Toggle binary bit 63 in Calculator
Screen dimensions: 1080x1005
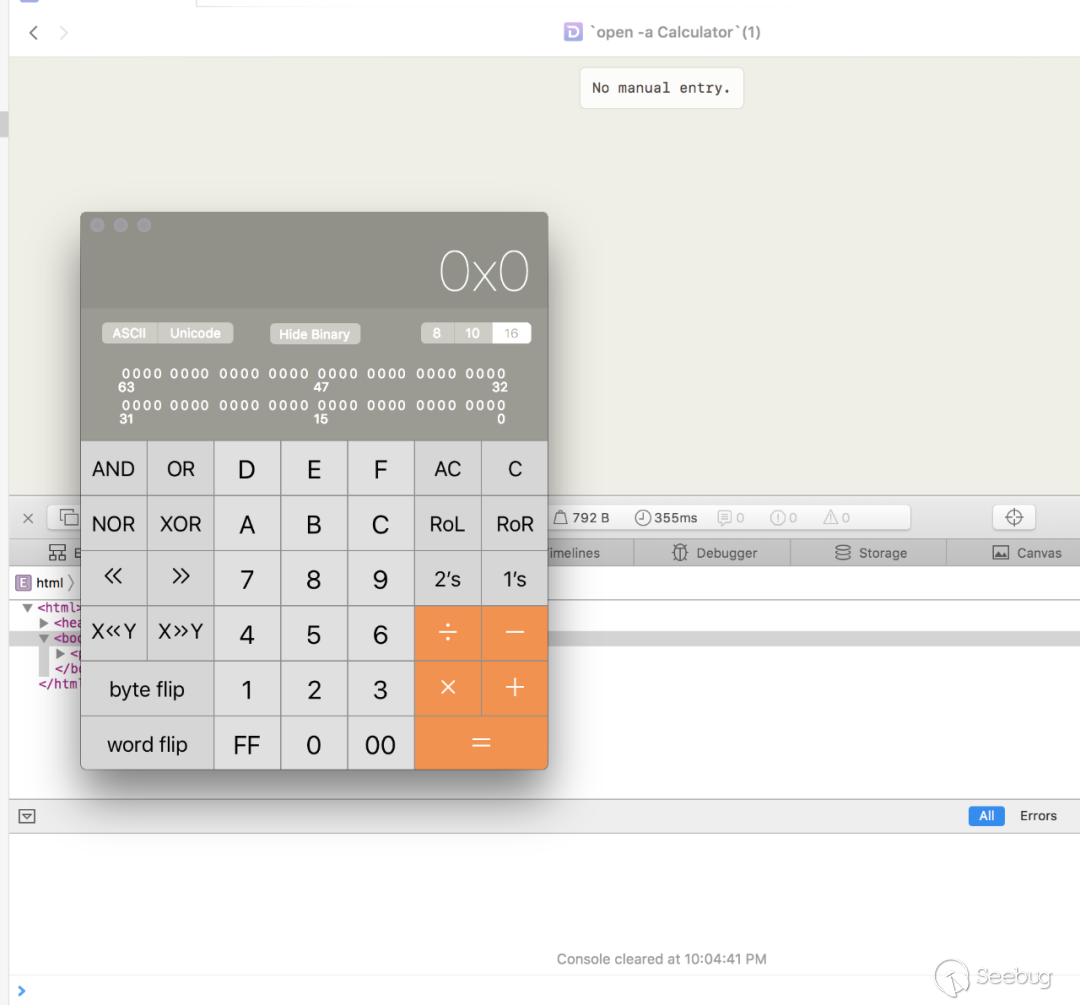point(126,373)
